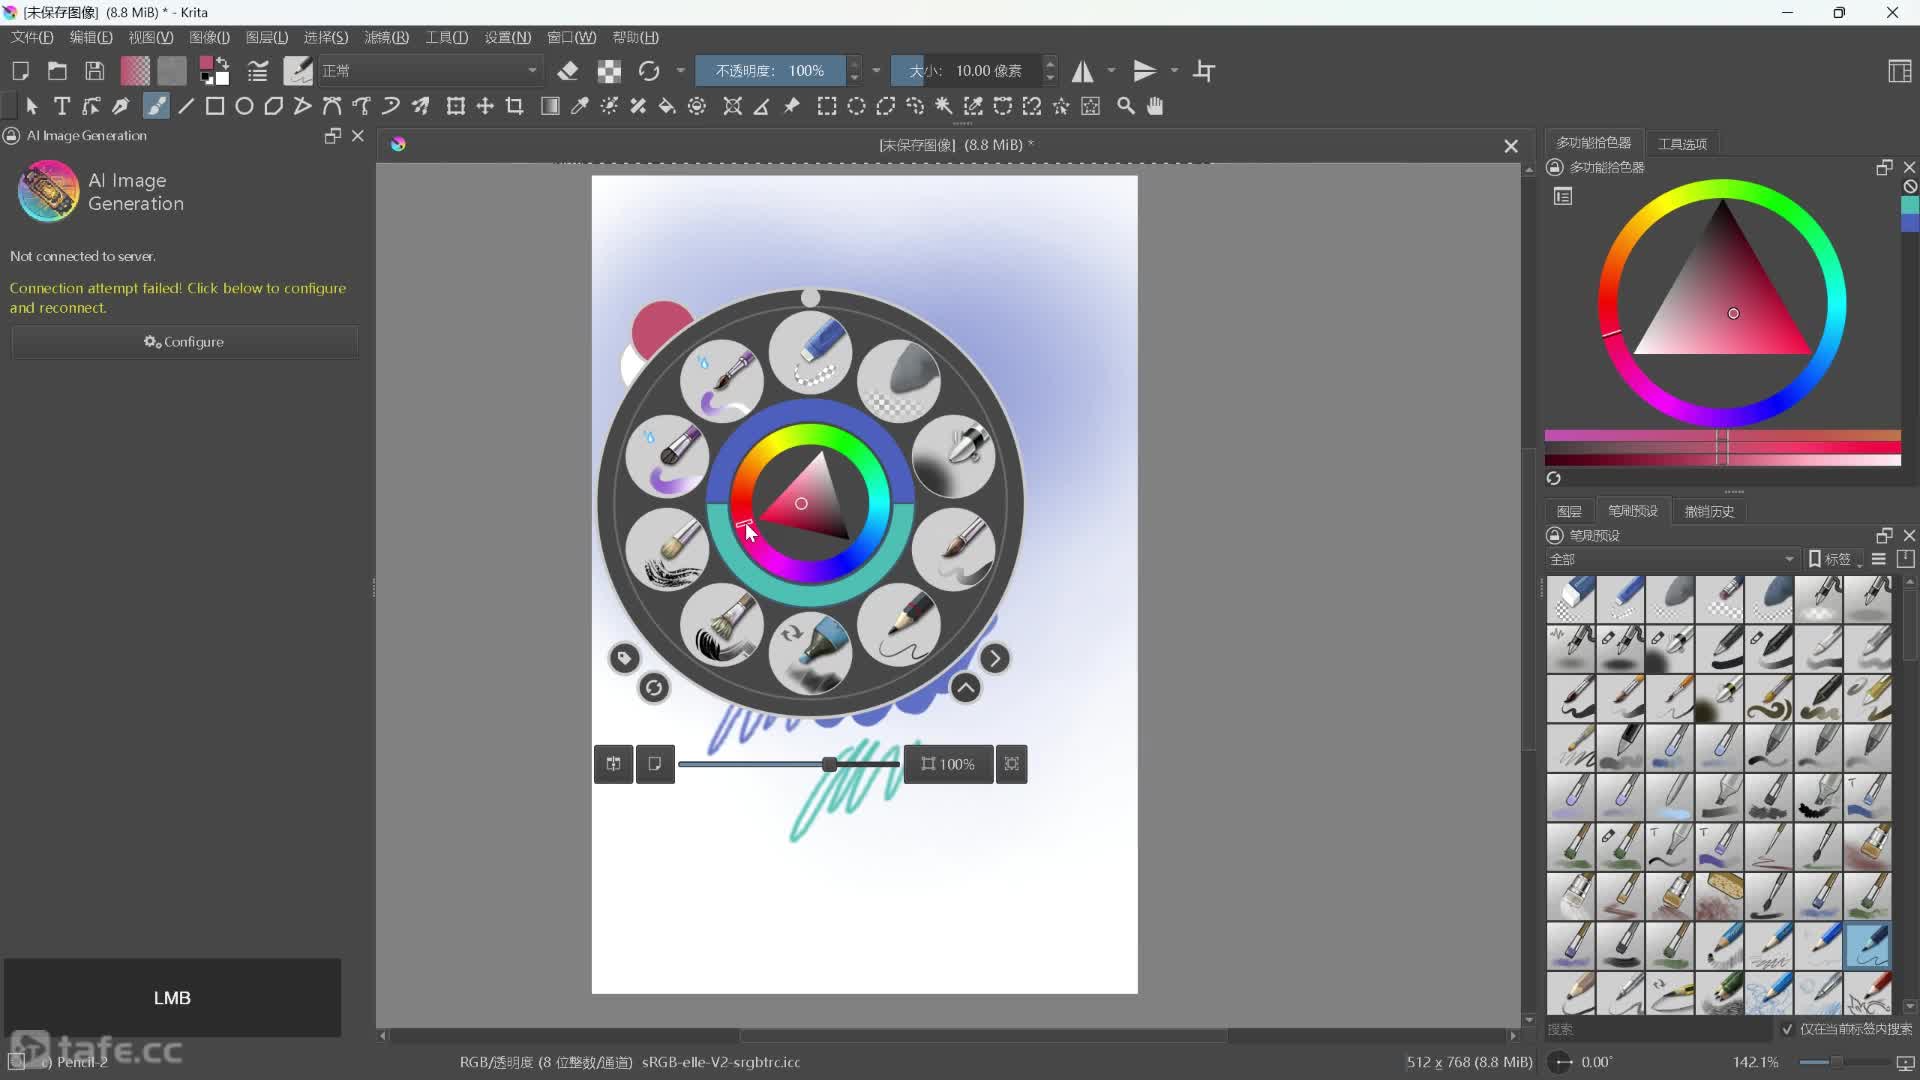Open the 标签 tag menu button

(1835, 559)
